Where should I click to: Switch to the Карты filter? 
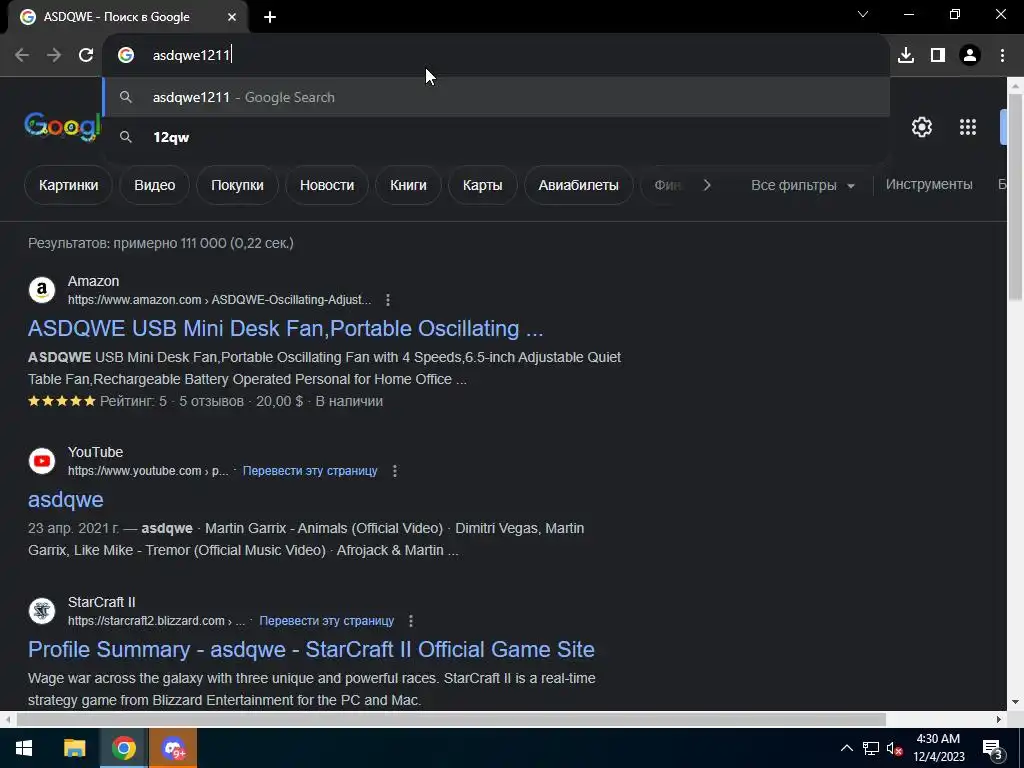coord(483,185)
